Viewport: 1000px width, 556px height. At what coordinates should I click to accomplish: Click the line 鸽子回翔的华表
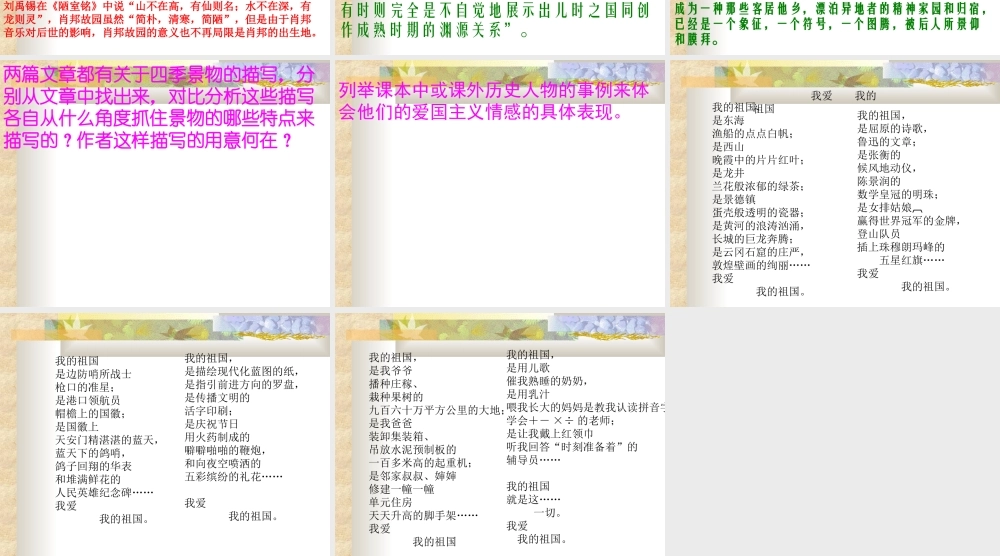click(93, 466)
